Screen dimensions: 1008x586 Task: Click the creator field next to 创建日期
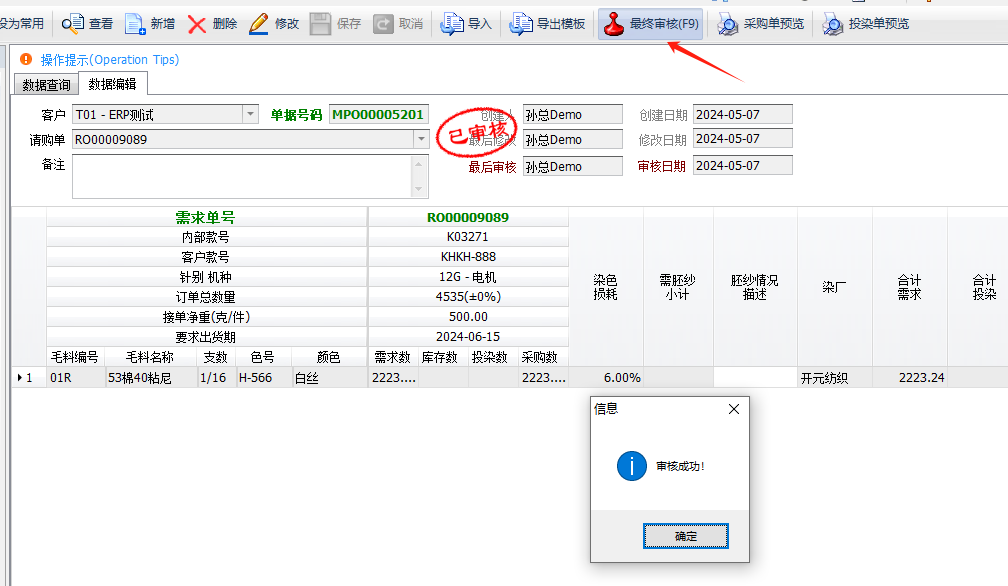[573, 114]
